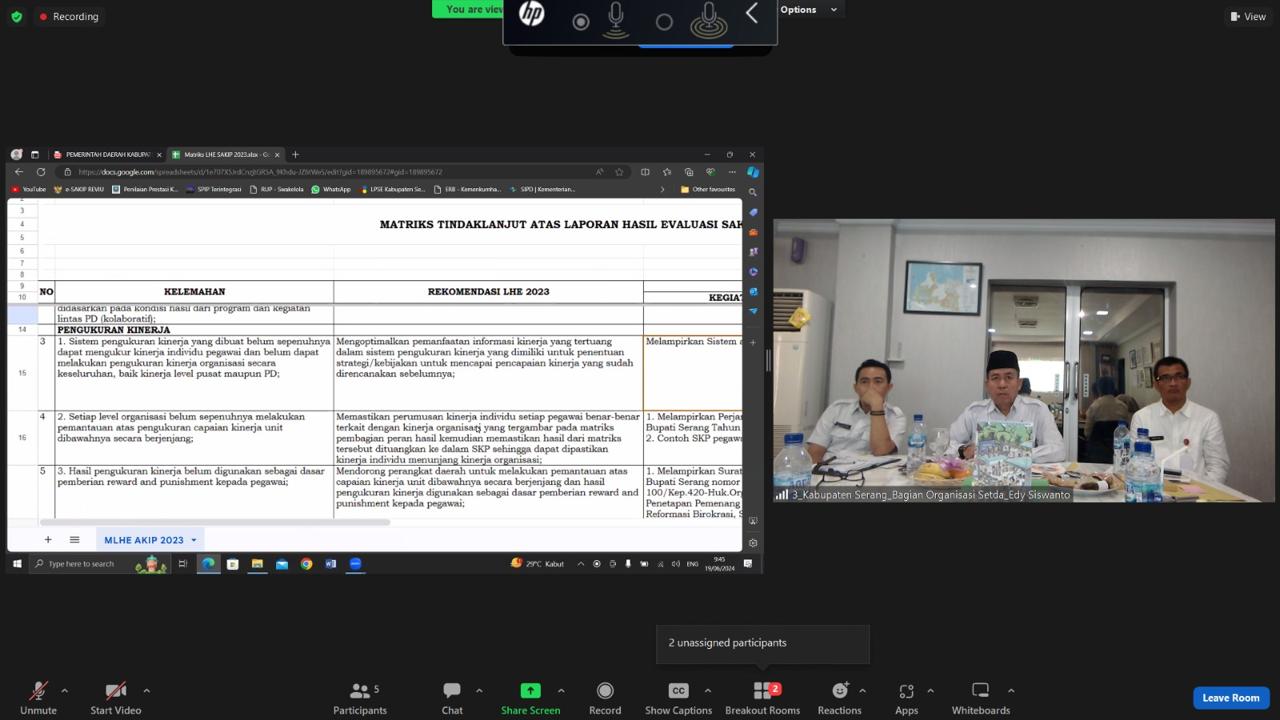Open the SPIP Terintegrasi bookmark
Screen dimensions: 1280x720
point(214,189)
